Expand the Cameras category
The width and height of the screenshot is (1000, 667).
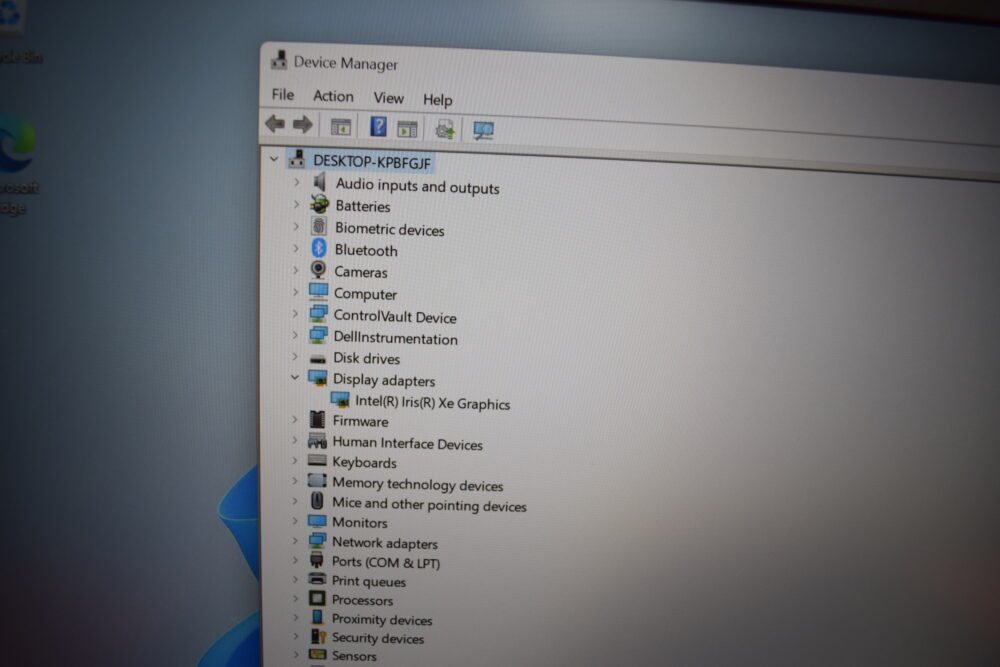tap(295, 270)
